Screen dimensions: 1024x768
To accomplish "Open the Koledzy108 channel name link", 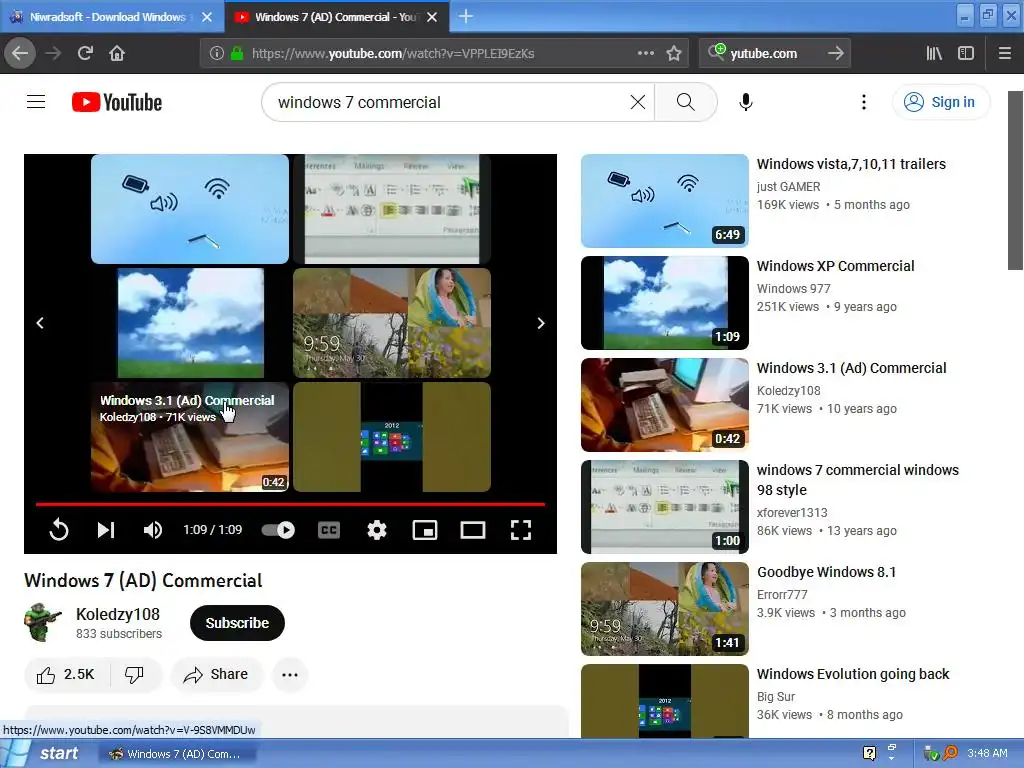I will point(118,614).
